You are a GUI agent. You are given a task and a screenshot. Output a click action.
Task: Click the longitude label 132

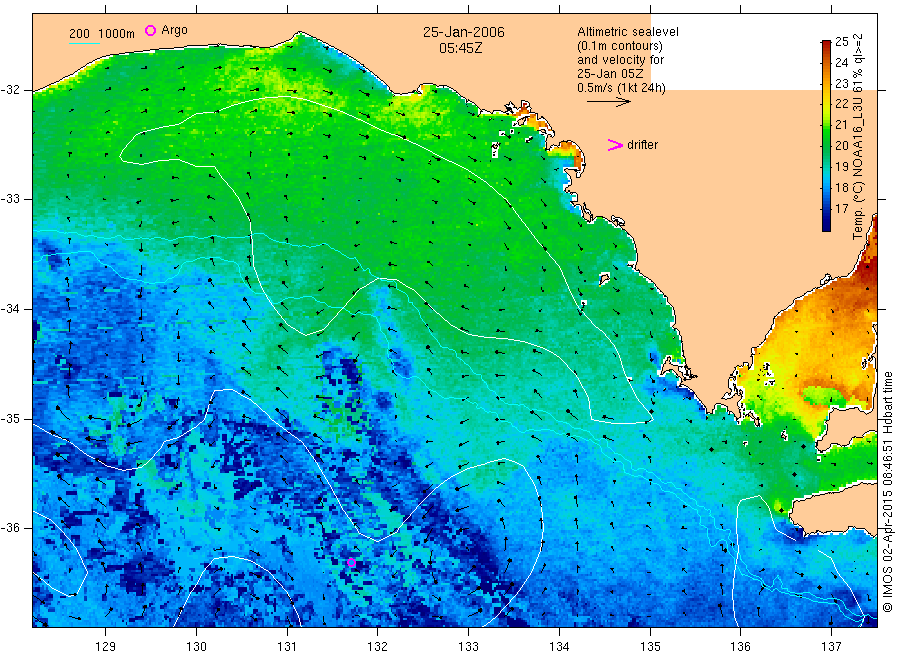pyautogui.click(x=378, y=646)
